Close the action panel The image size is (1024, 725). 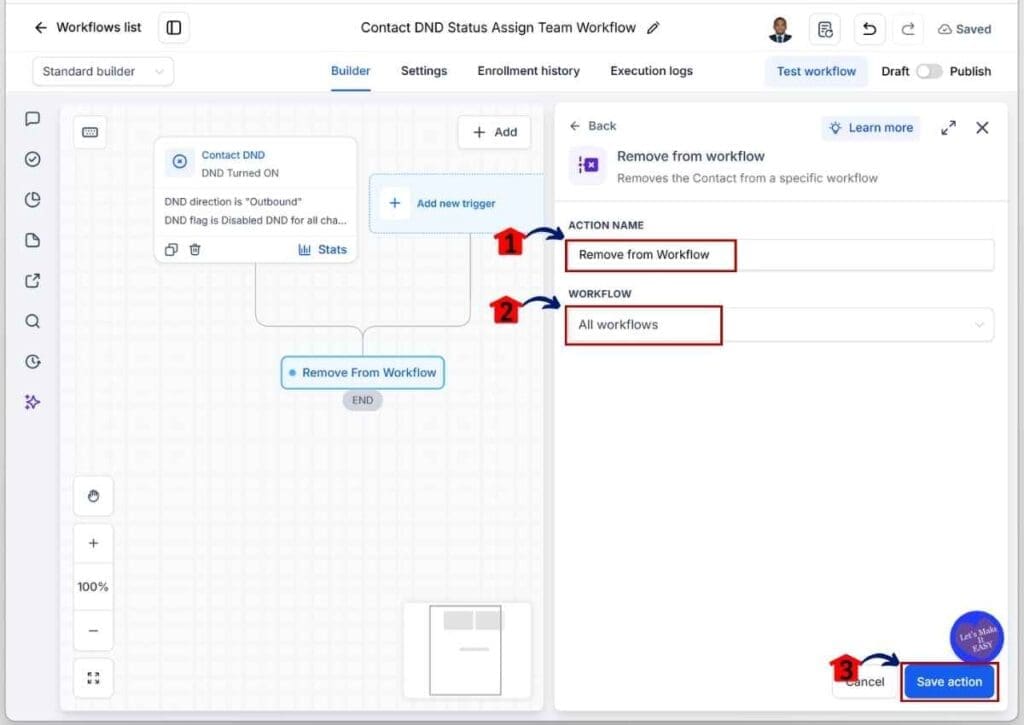click(x=982, y=128)
